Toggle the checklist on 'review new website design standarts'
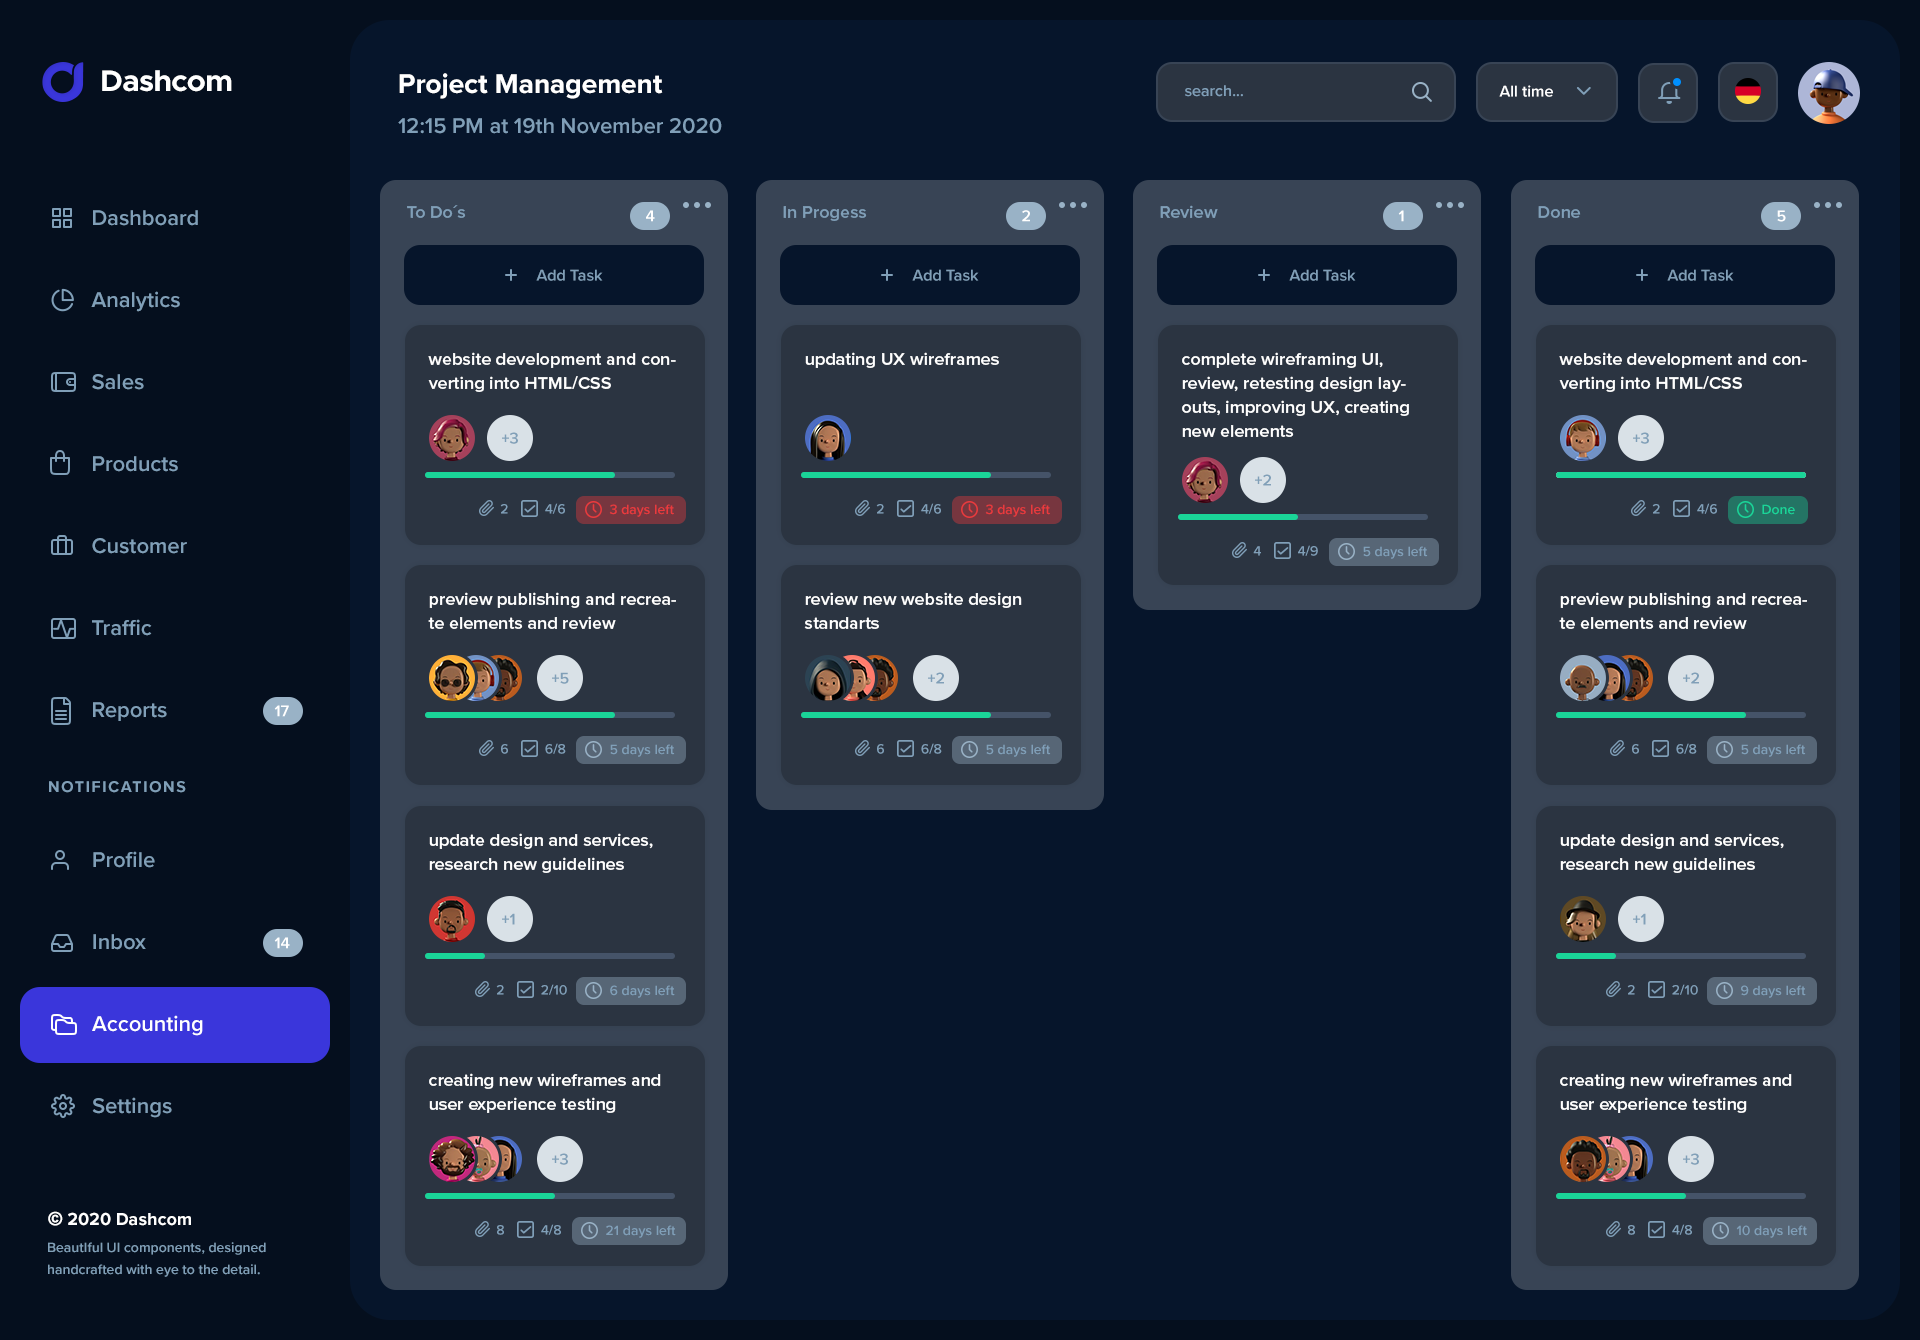Viewport: 1920px width, 1340px height. coord(906,748)
